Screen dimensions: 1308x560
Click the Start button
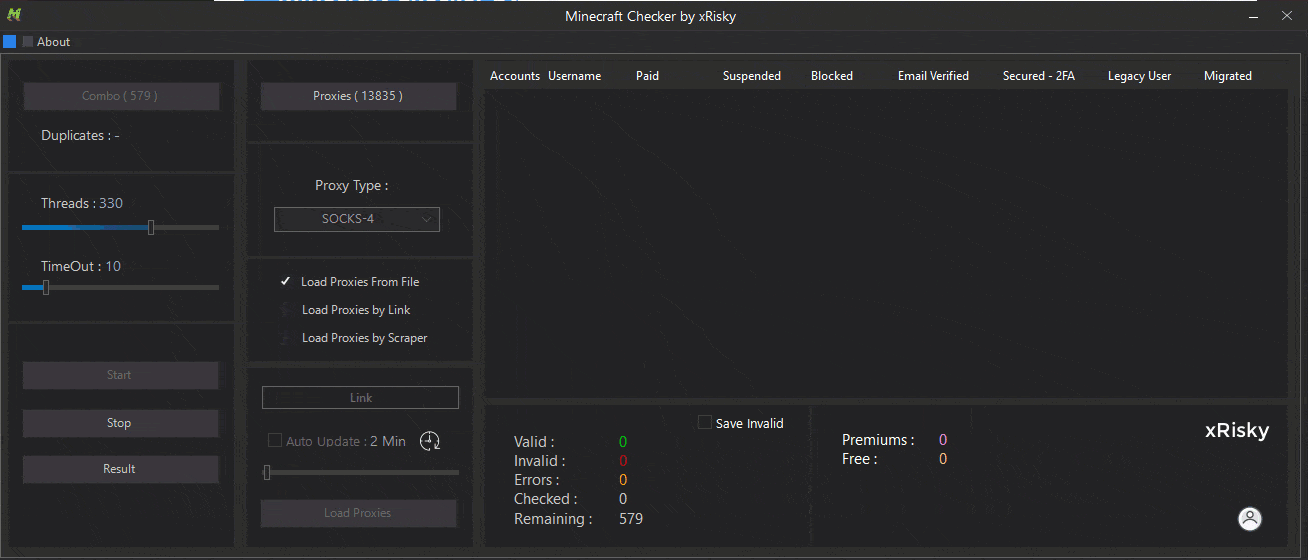pyautogui.click(x=120, y=375)
